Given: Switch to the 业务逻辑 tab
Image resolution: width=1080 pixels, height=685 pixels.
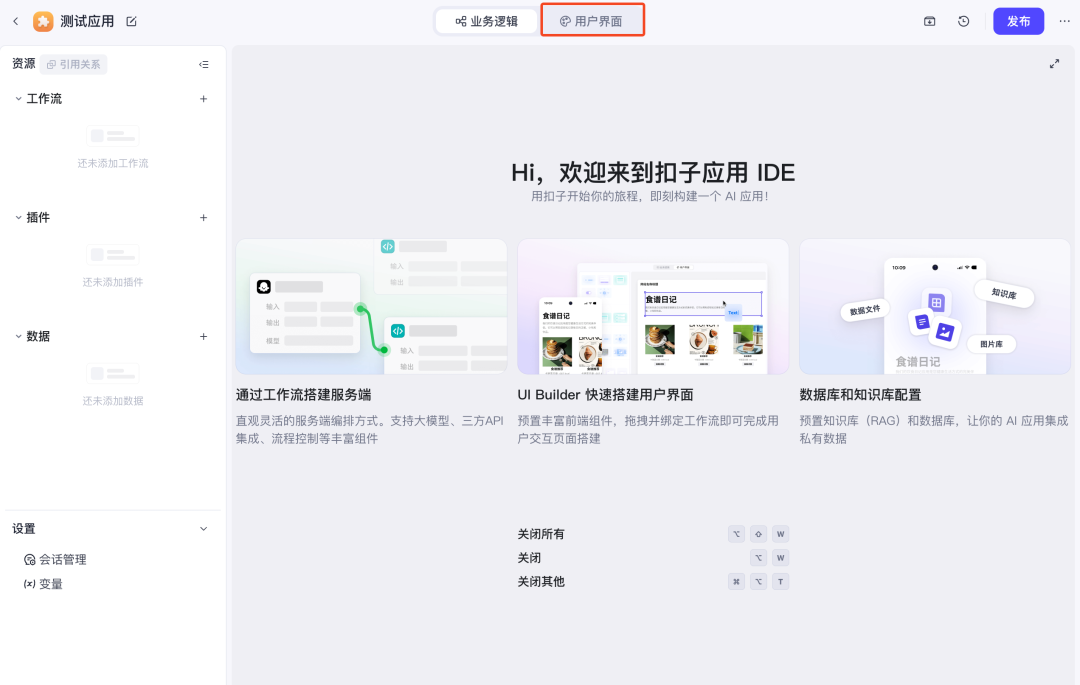Looking at the screenshot, I should pos(487,20).
